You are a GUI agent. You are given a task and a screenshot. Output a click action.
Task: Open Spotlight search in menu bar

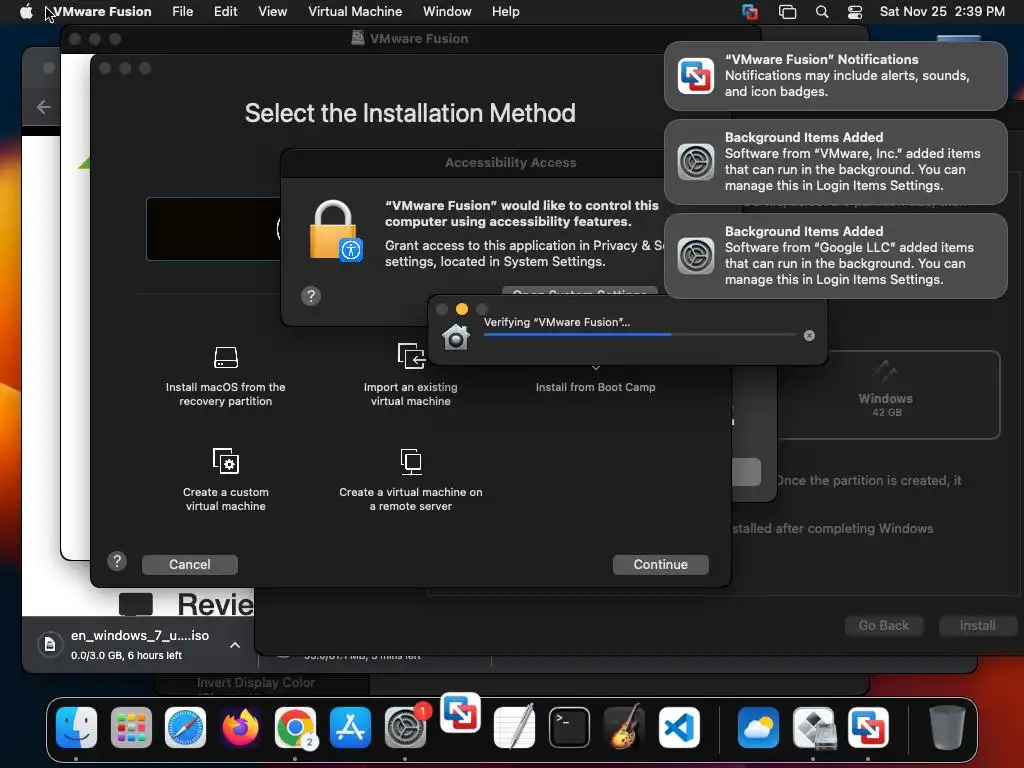tap(822, 12)
